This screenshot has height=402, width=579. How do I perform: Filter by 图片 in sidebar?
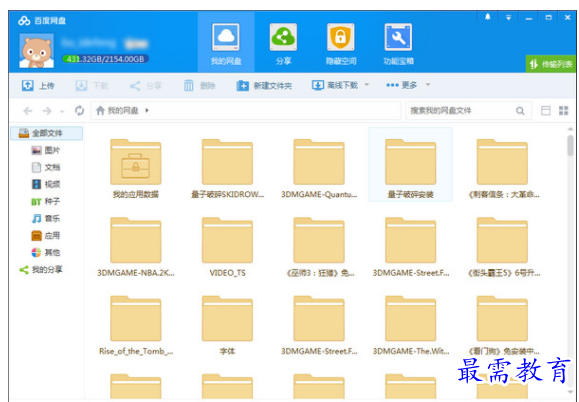point(46,150)
